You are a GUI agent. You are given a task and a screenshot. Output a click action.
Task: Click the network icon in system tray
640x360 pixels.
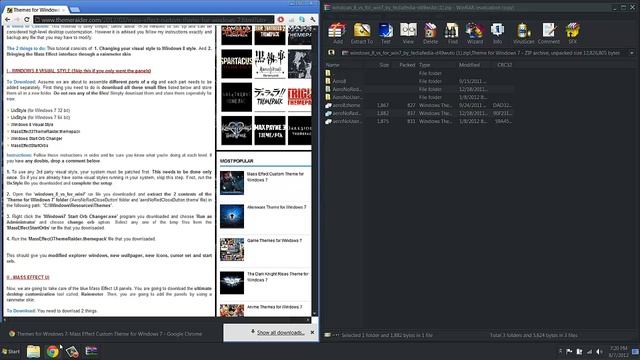(x=589, y=351)
